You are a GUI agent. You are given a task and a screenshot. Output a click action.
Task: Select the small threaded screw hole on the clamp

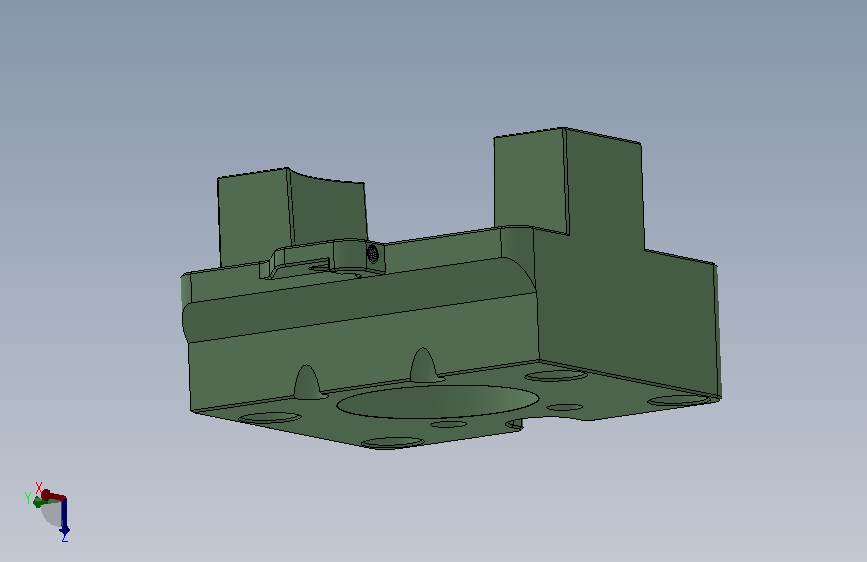pos(373,254)
